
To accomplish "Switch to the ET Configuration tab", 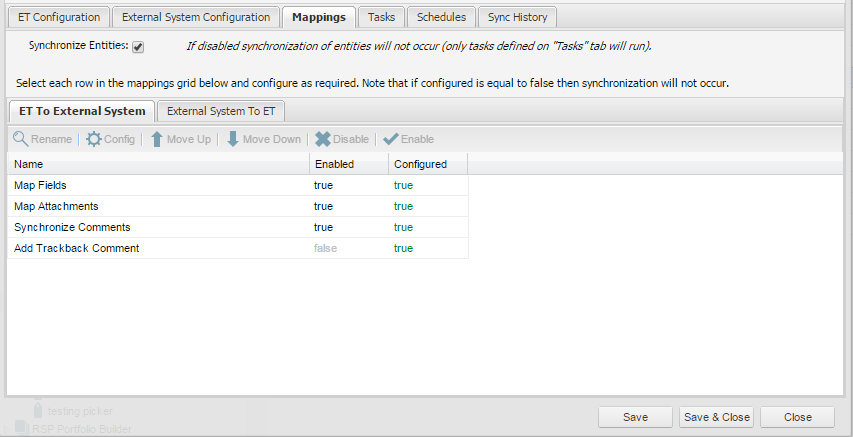I will 59,17.
